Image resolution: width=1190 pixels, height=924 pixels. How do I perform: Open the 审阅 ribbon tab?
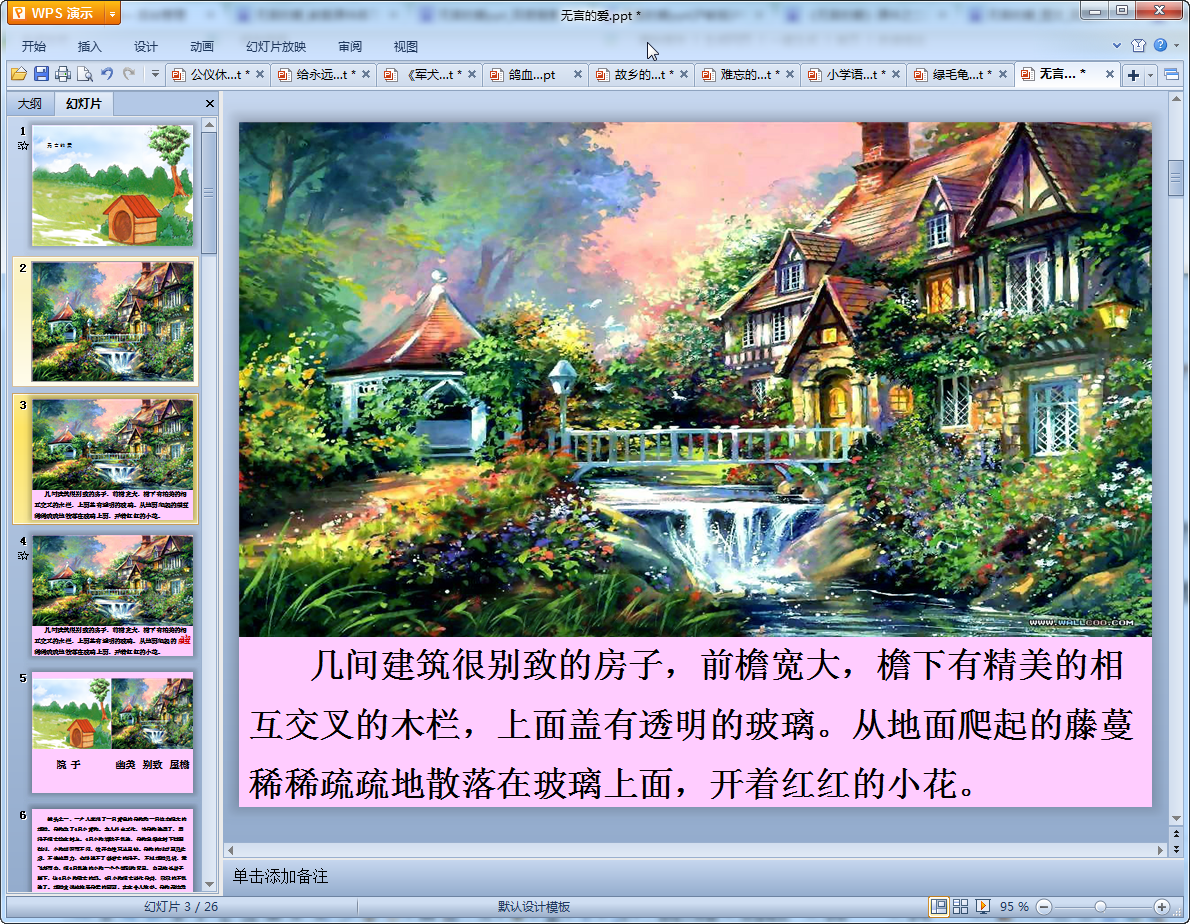tap(349, 46)
